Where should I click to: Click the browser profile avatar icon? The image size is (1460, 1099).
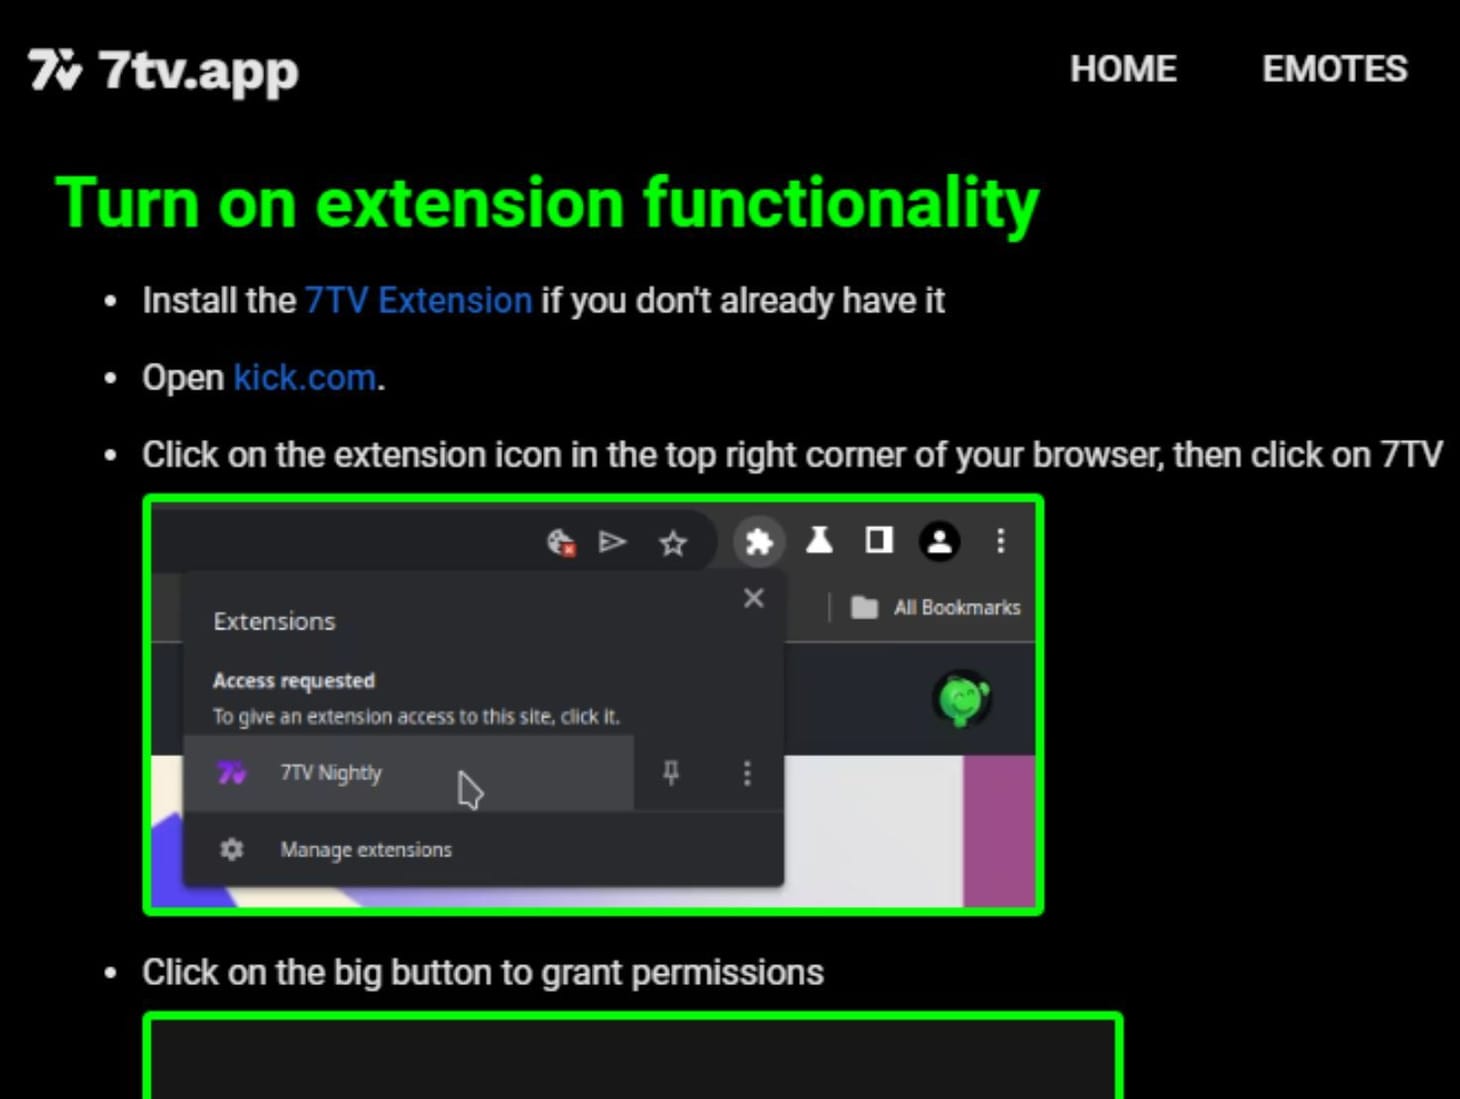pos(938,542)
